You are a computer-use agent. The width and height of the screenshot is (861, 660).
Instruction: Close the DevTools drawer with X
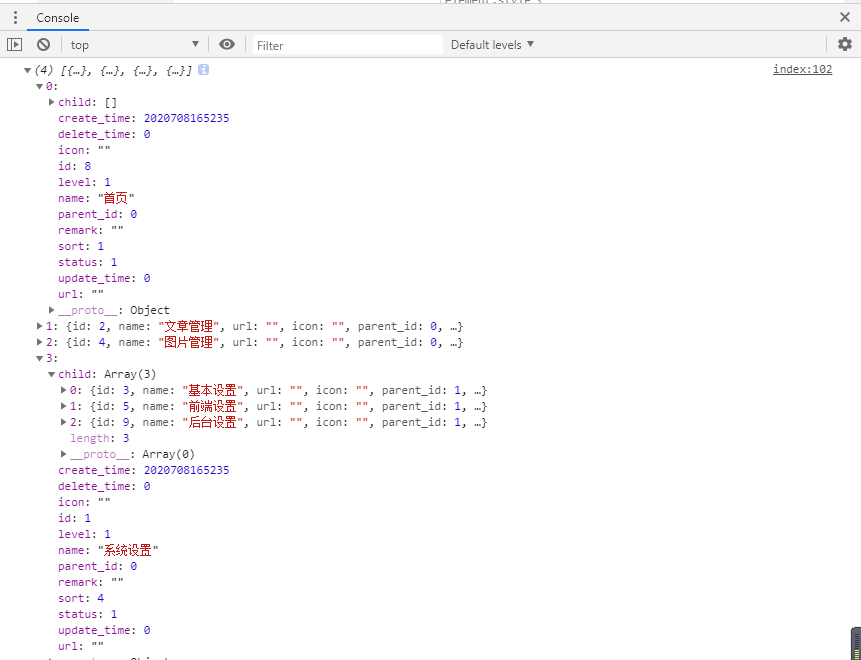[845, 17]
